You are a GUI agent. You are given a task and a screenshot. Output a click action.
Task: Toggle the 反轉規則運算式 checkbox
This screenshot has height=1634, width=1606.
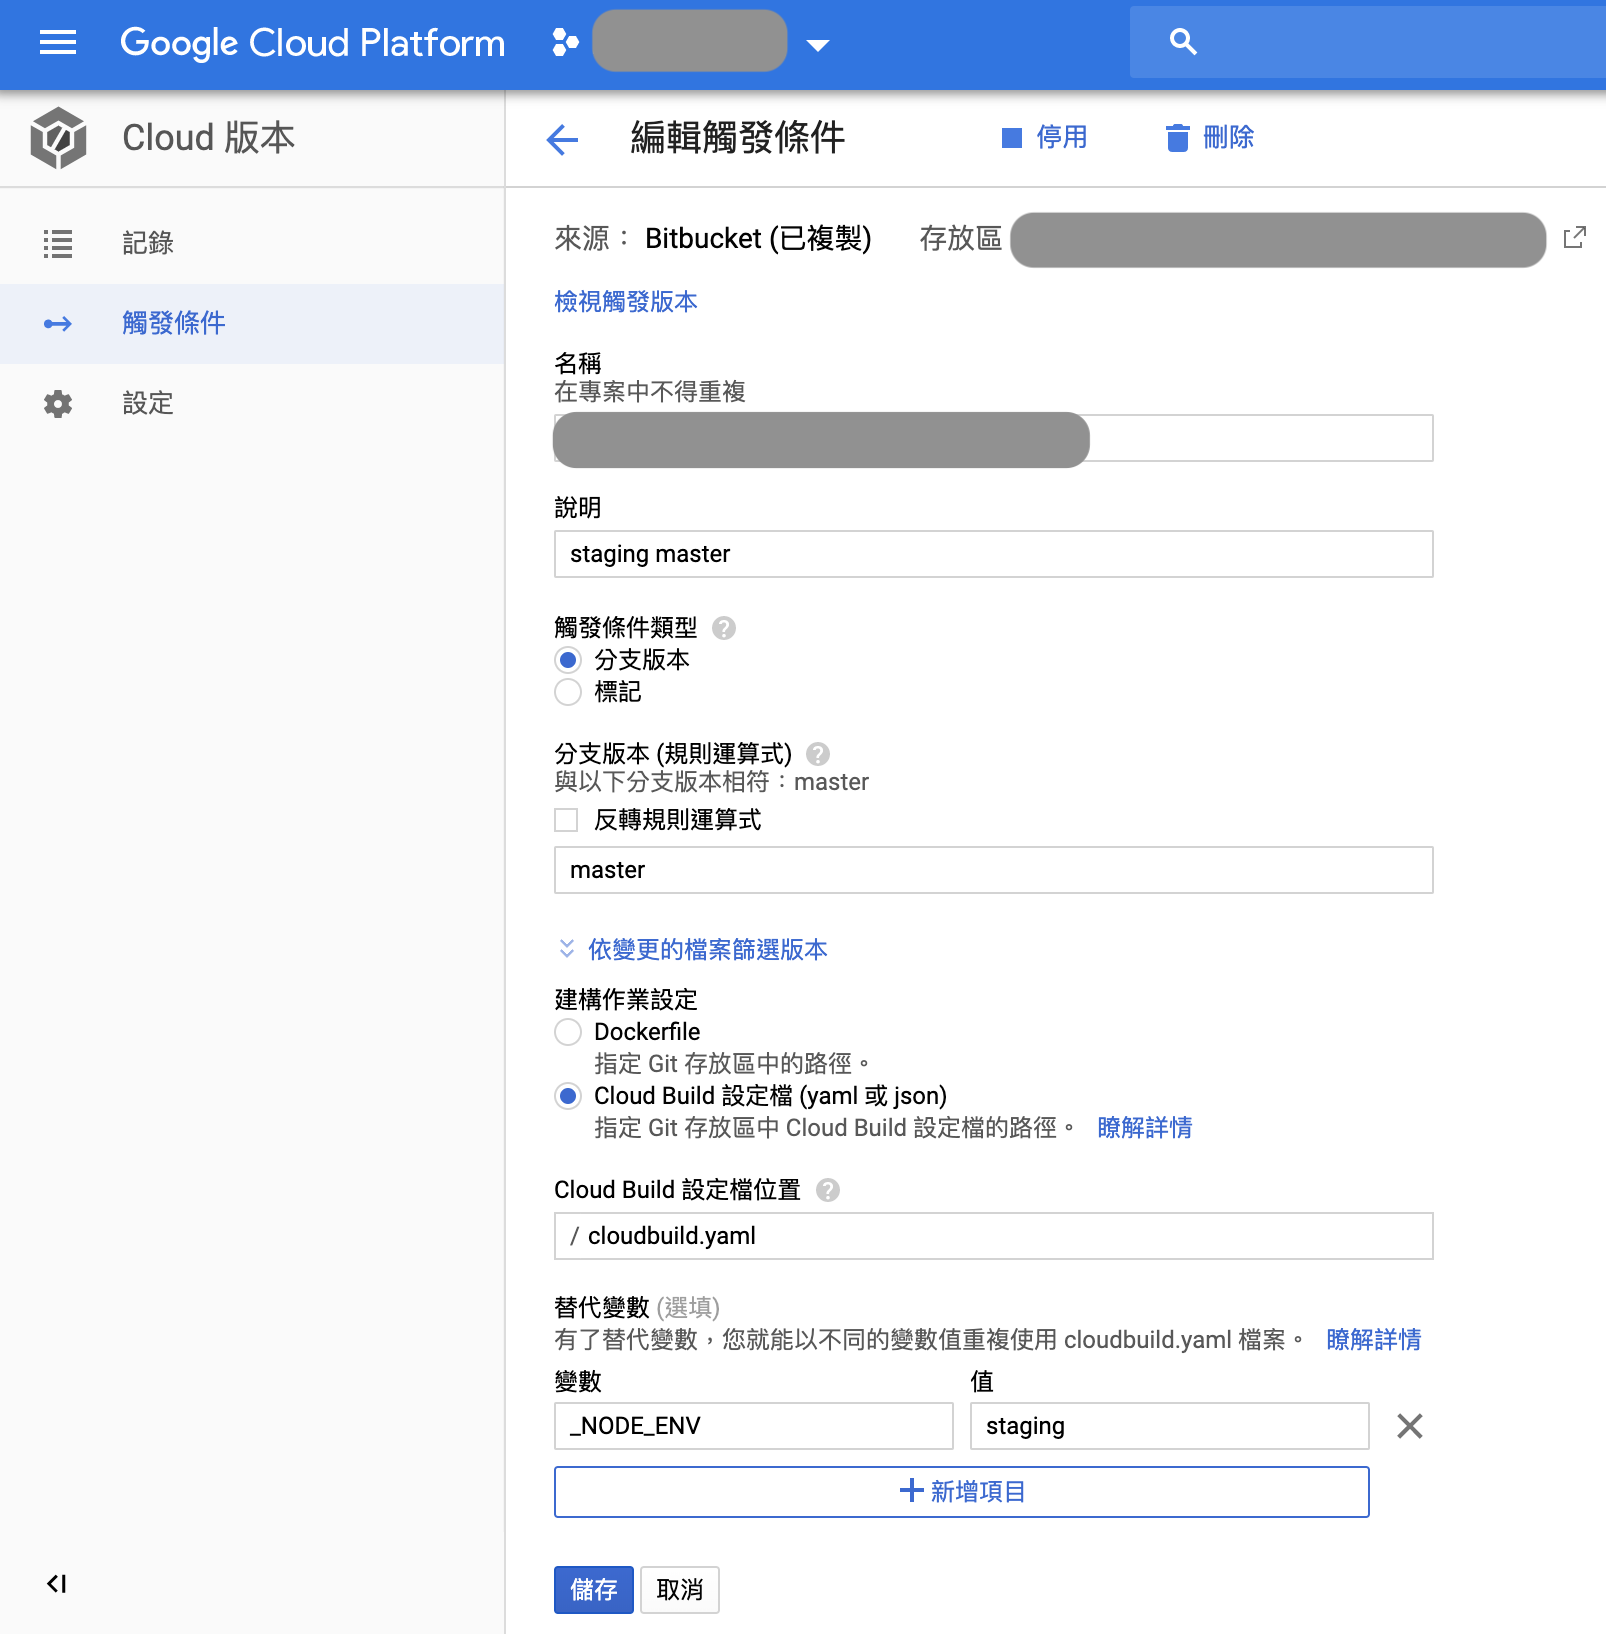coord(566,820)
